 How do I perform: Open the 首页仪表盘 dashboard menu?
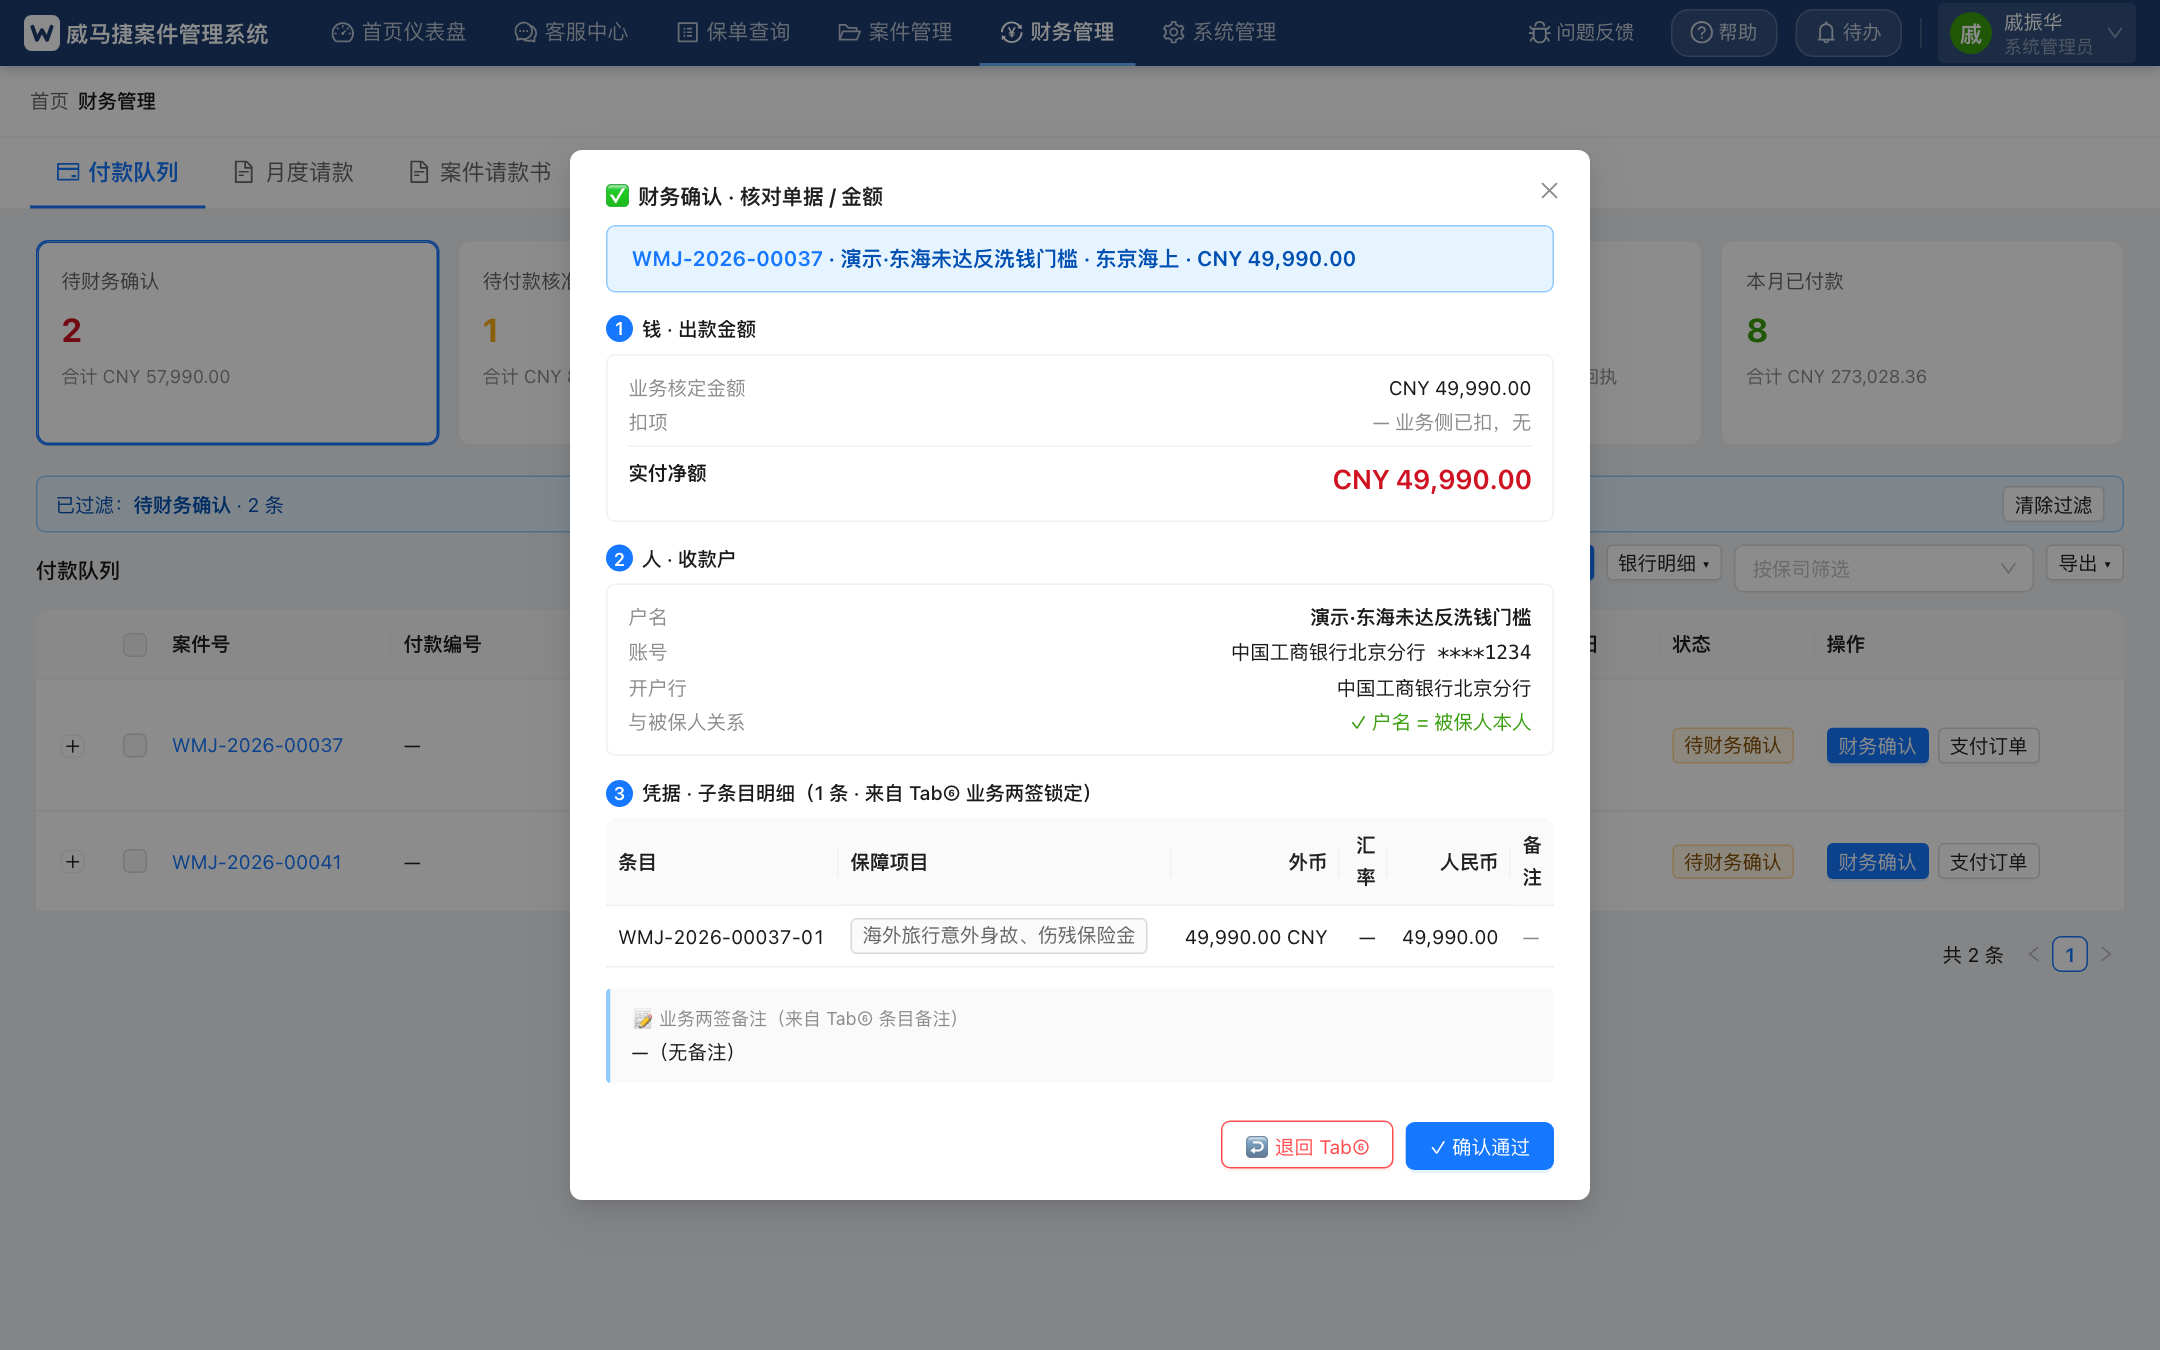pos(399,33)
